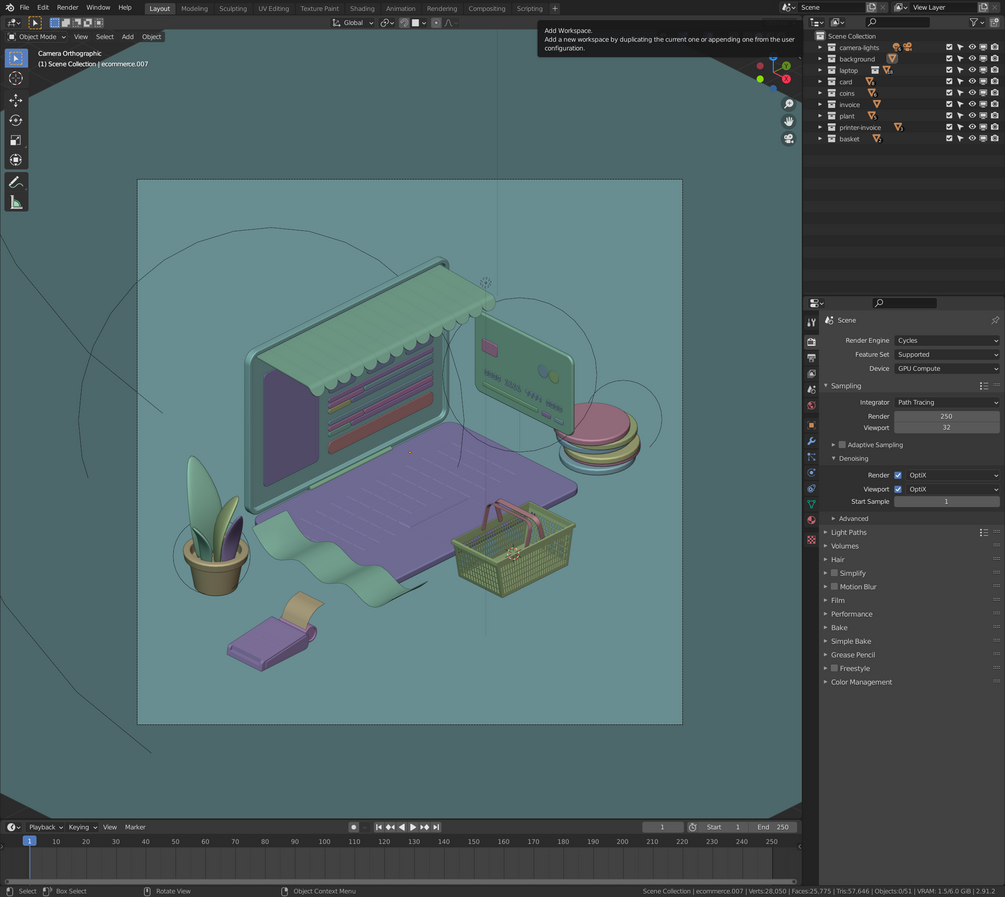Switch to the Shading workspace tab
1005x897 pixels.
coord(362,8)
